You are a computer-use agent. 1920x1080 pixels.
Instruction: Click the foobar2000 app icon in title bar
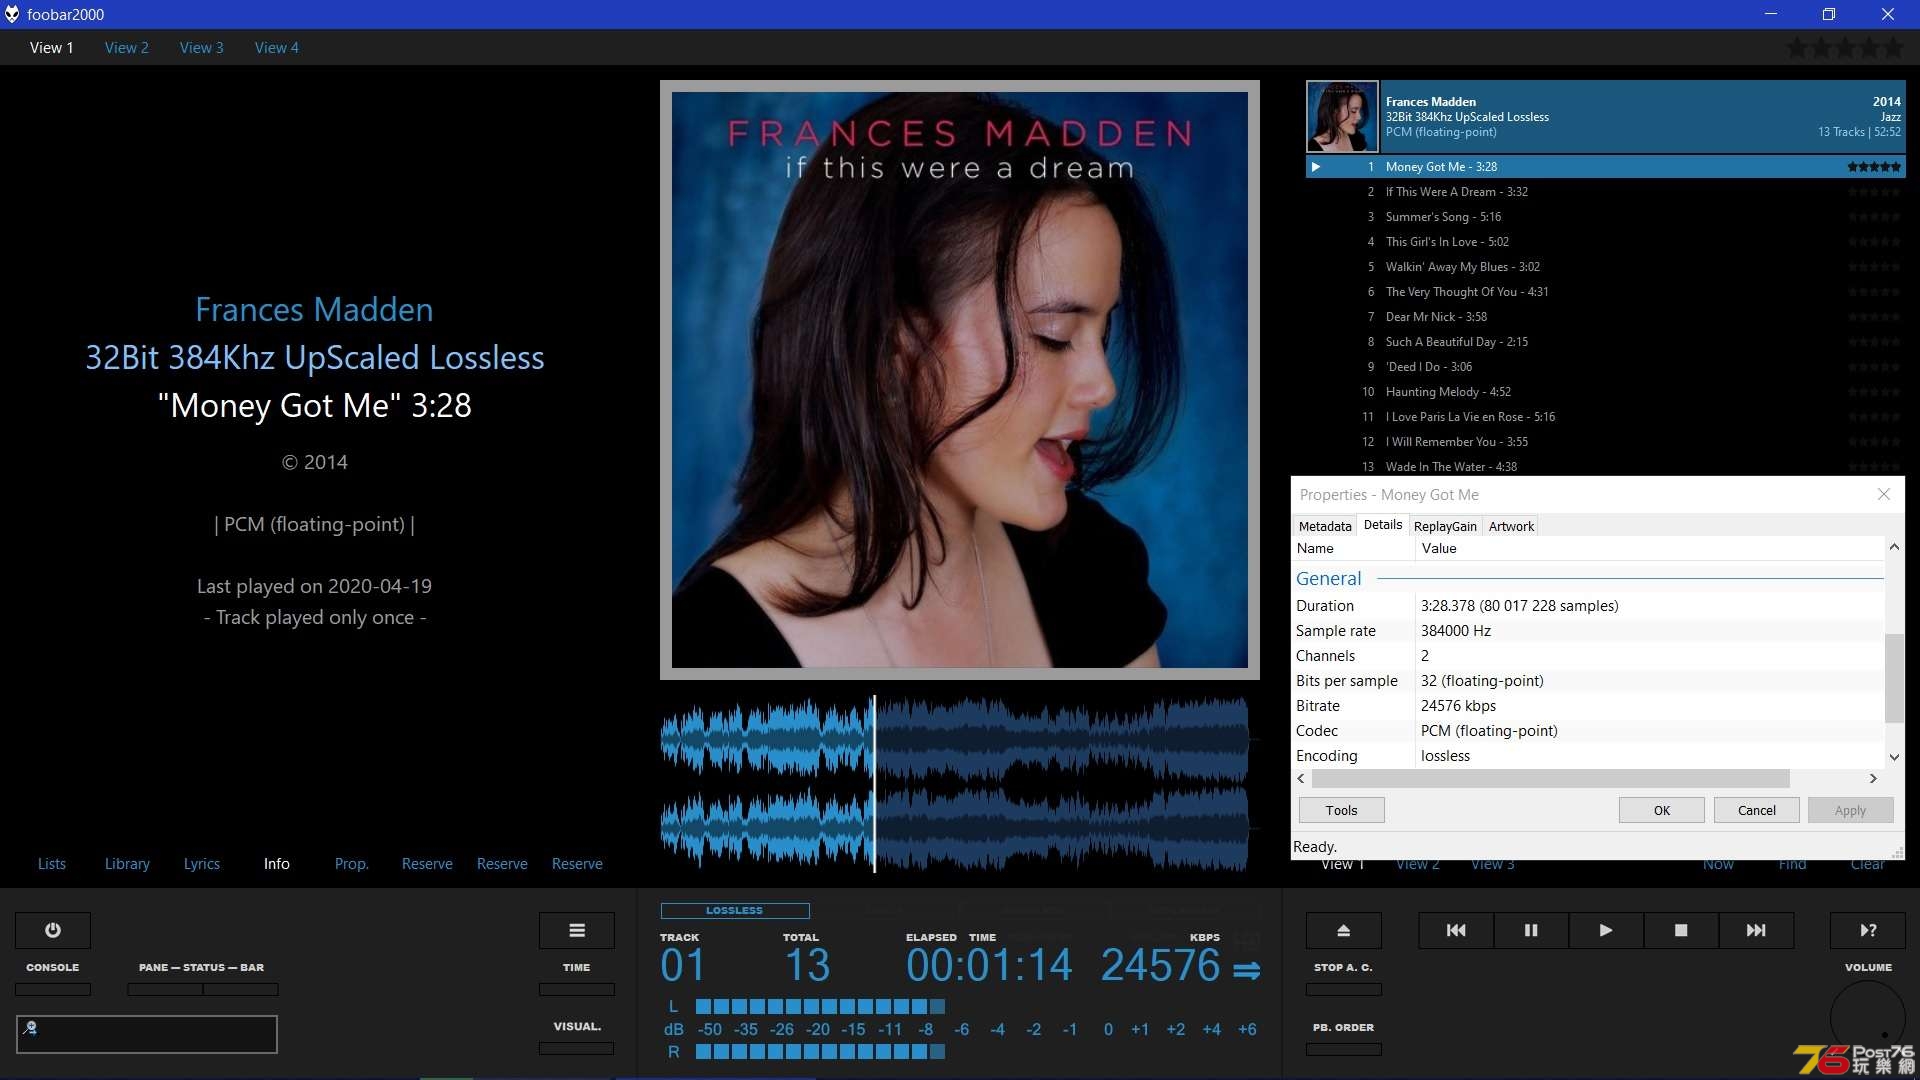point(12,14)
